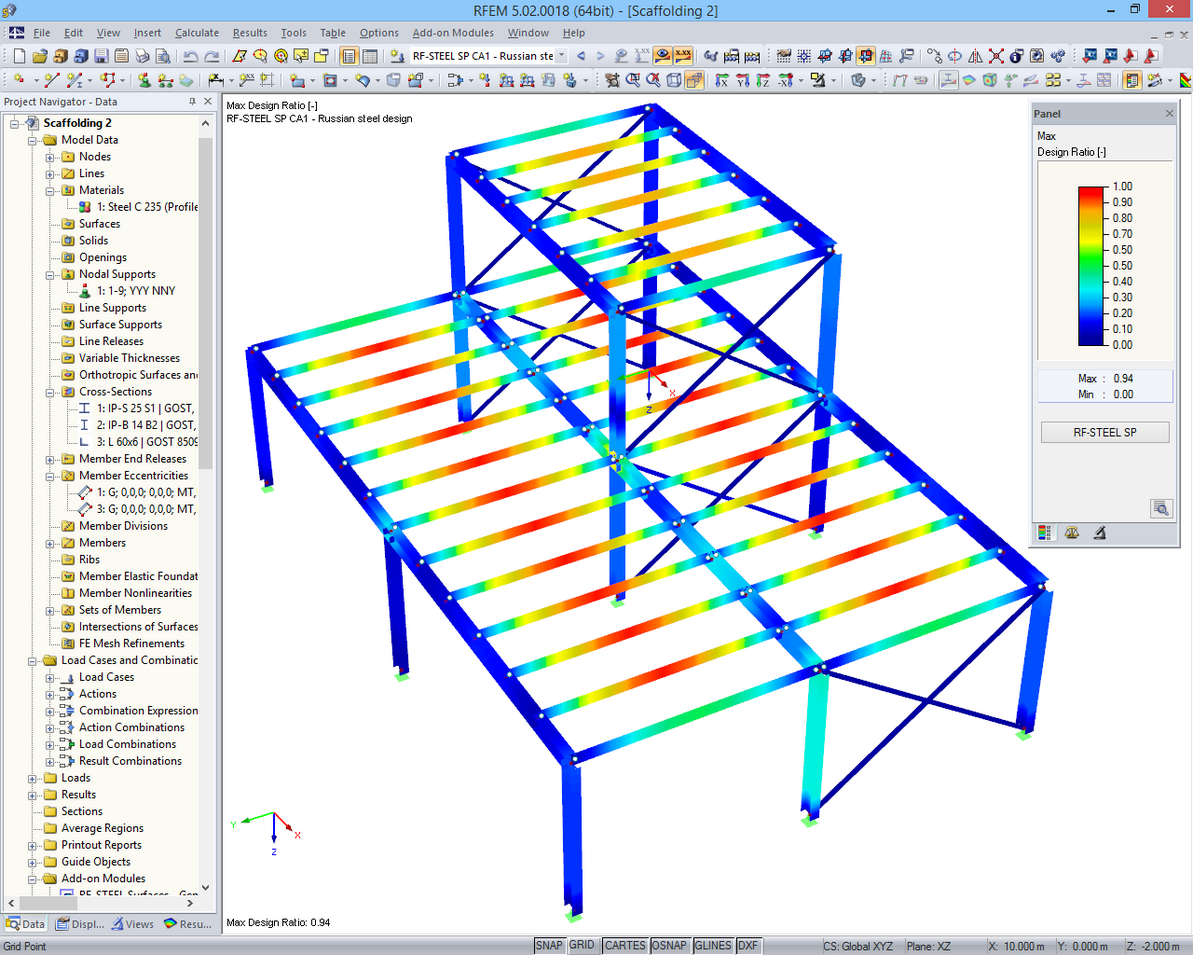Image resolution: width=1193 pixels, height=955 pixels.
Task: Disable GRID in the status bar
Action: coord(582,945)
